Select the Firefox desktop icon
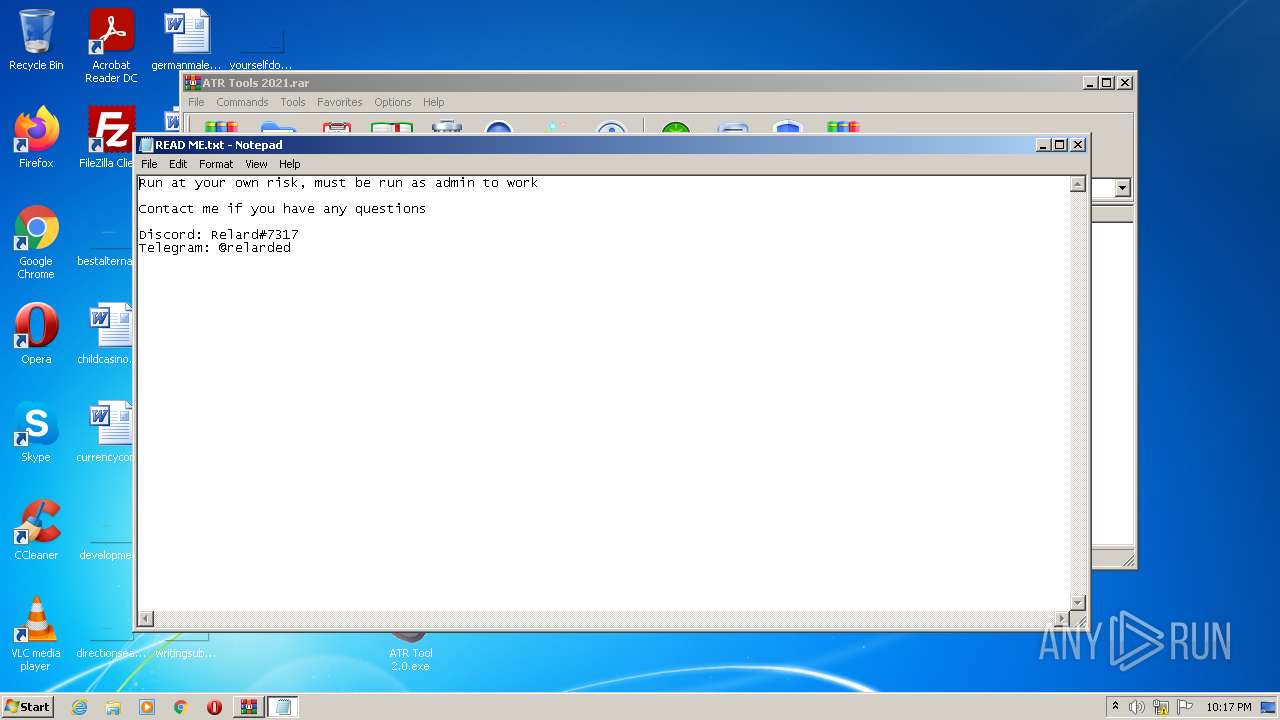Screen dimensions: 1280x720 36,137
